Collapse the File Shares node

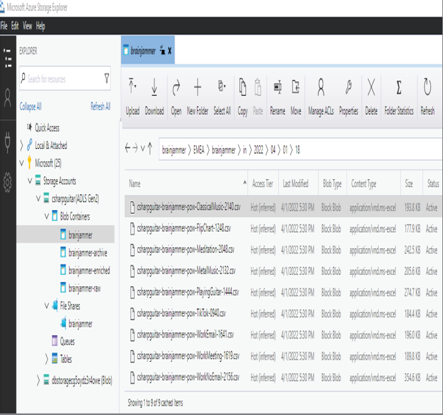[47, 305]
